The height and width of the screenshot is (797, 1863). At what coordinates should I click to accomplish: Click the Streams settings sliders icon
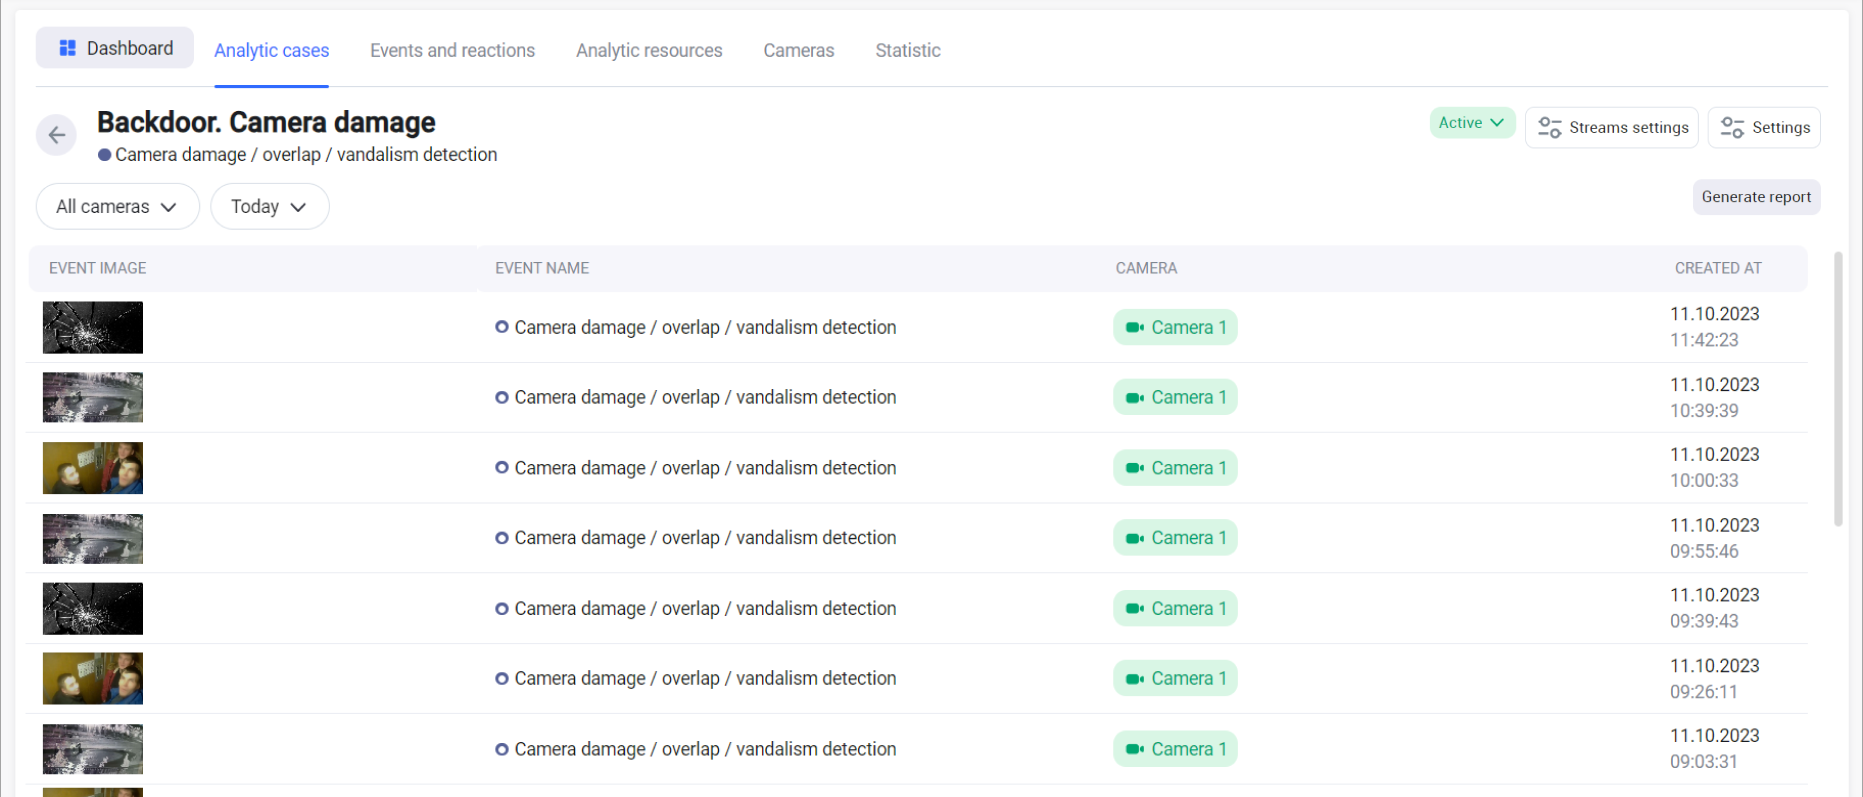pos(1549,128)
